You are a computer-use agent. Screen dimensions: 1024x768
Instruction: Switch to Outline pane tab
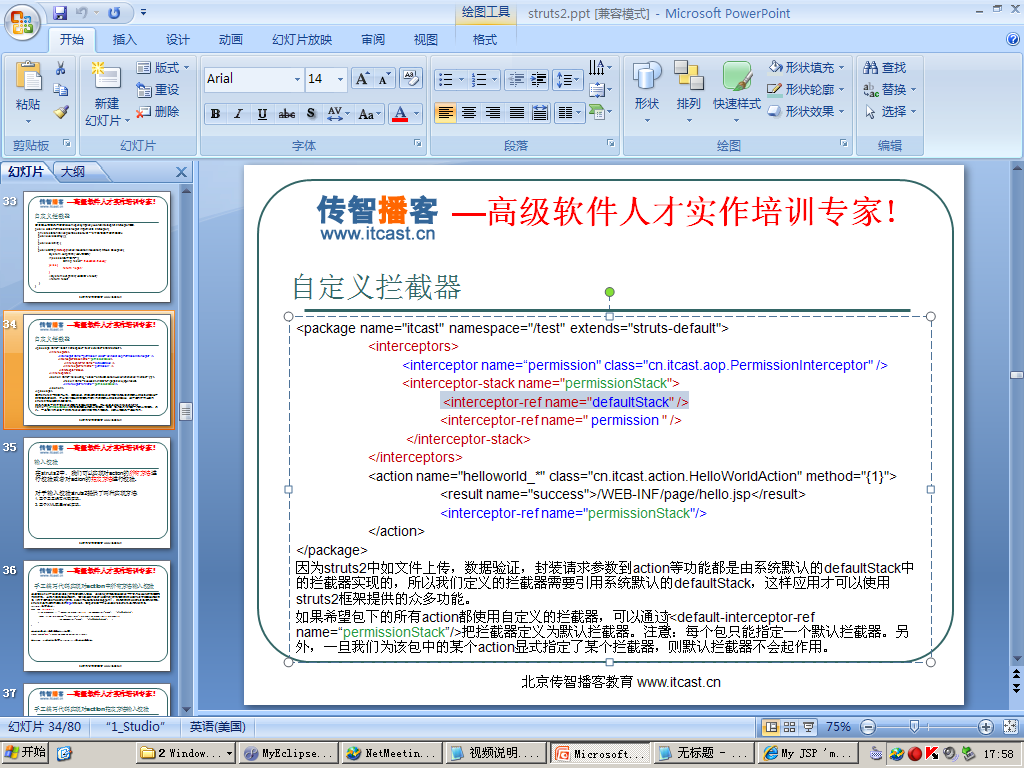(73, 172)
